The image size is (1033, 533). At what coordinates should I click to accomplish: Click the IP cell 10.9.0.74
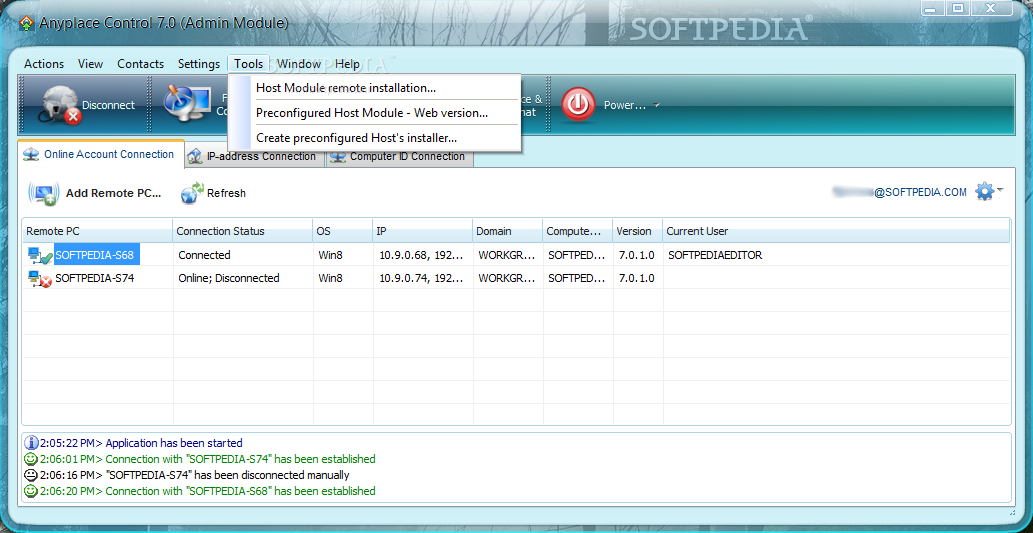tap(422, 278)
